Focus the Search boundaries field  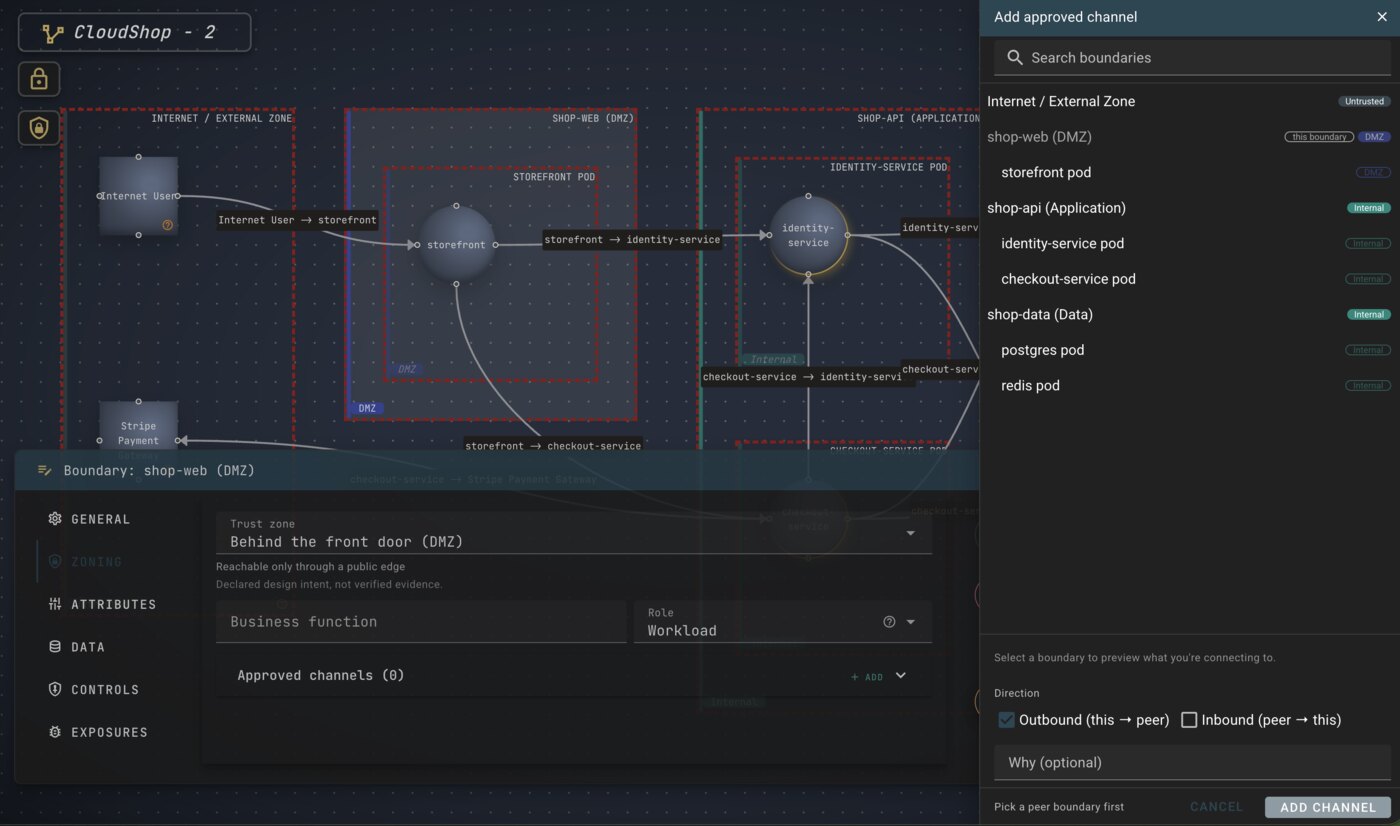tap(1192, 58)
